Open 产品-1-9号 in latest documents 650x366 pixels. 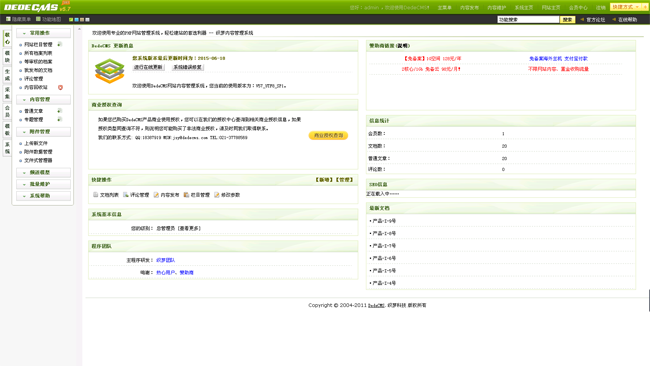[384, 221]
